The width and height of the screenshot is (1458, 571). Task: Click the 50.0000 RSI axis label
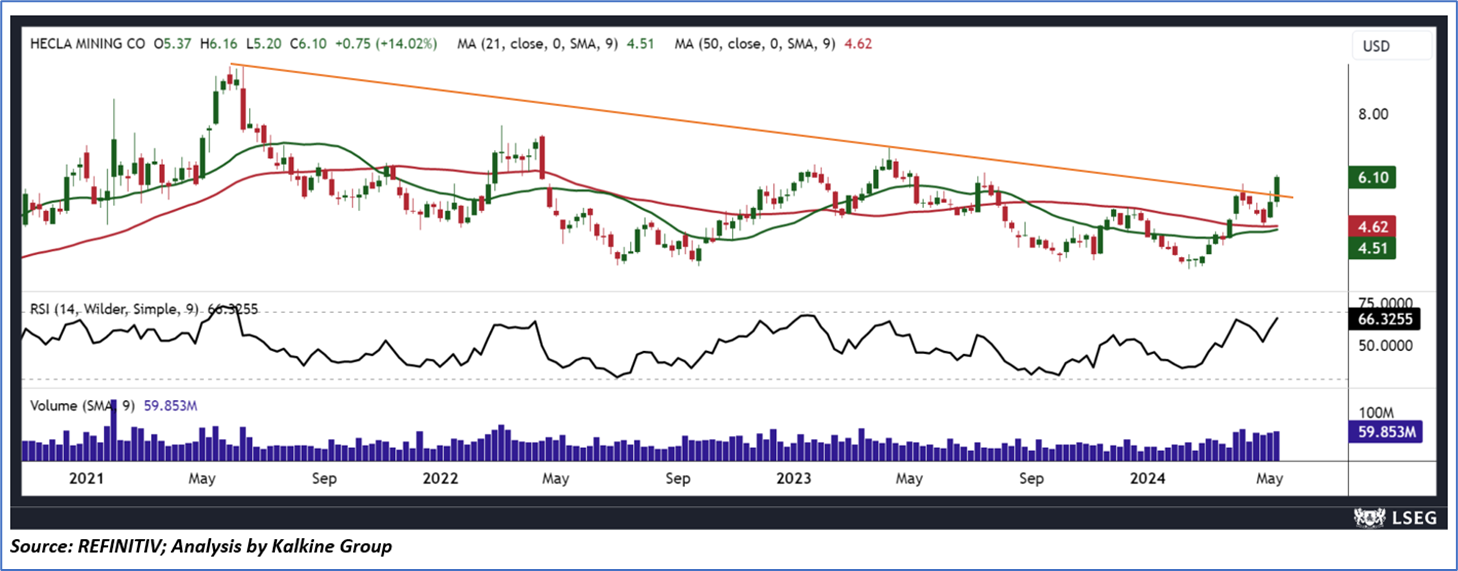1386,345
